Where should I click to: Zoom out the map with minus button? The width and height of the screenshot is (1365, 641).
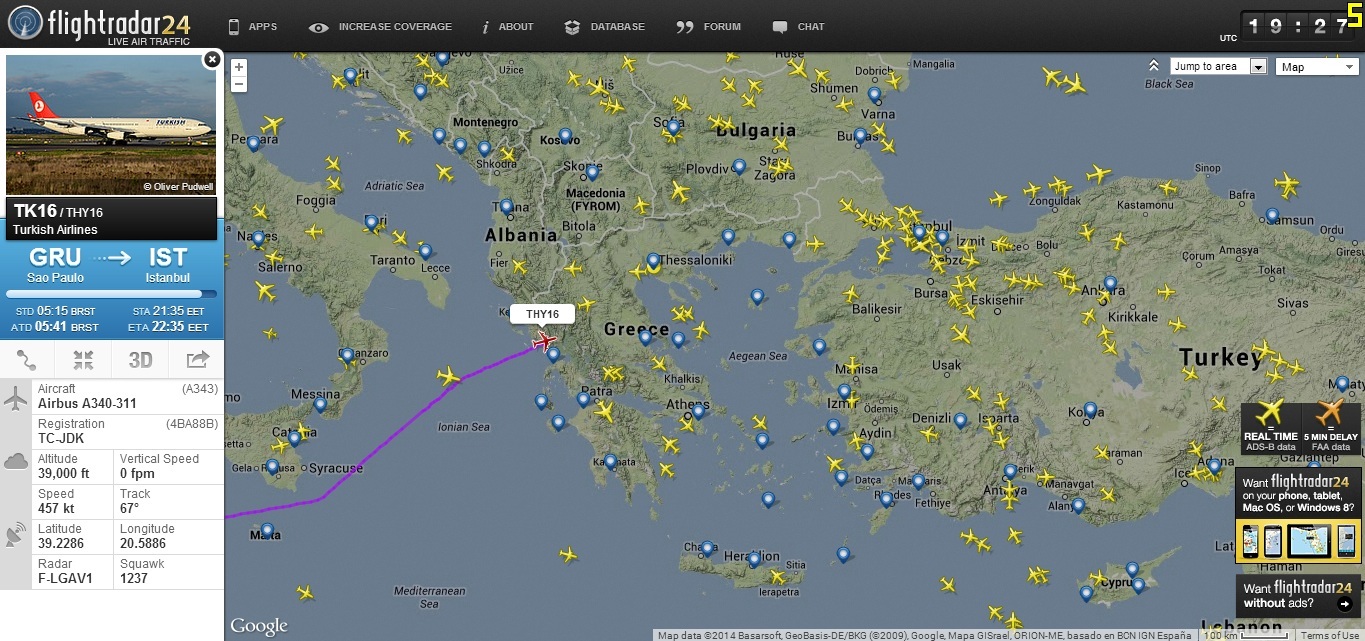[x=239, y=84]
